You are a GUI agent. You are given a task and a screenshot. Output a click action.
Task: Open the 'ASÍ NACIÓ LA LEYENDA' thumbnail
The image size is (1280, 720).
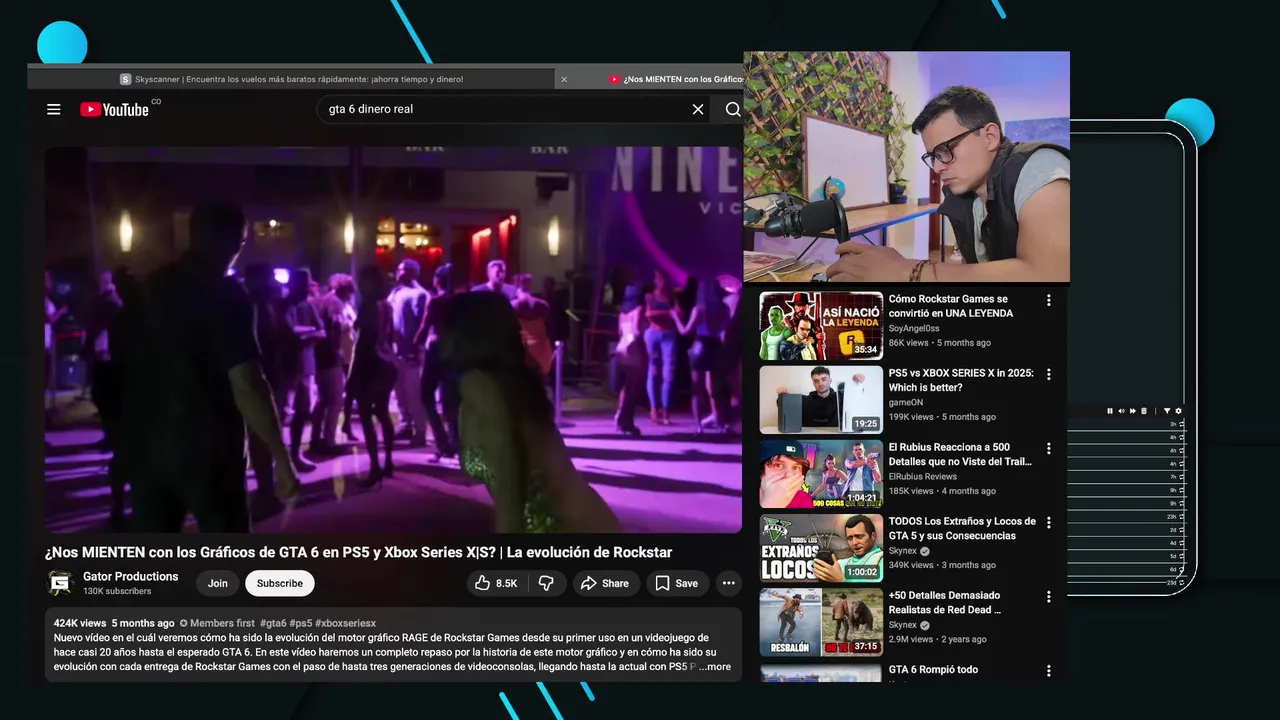[821, 326]
